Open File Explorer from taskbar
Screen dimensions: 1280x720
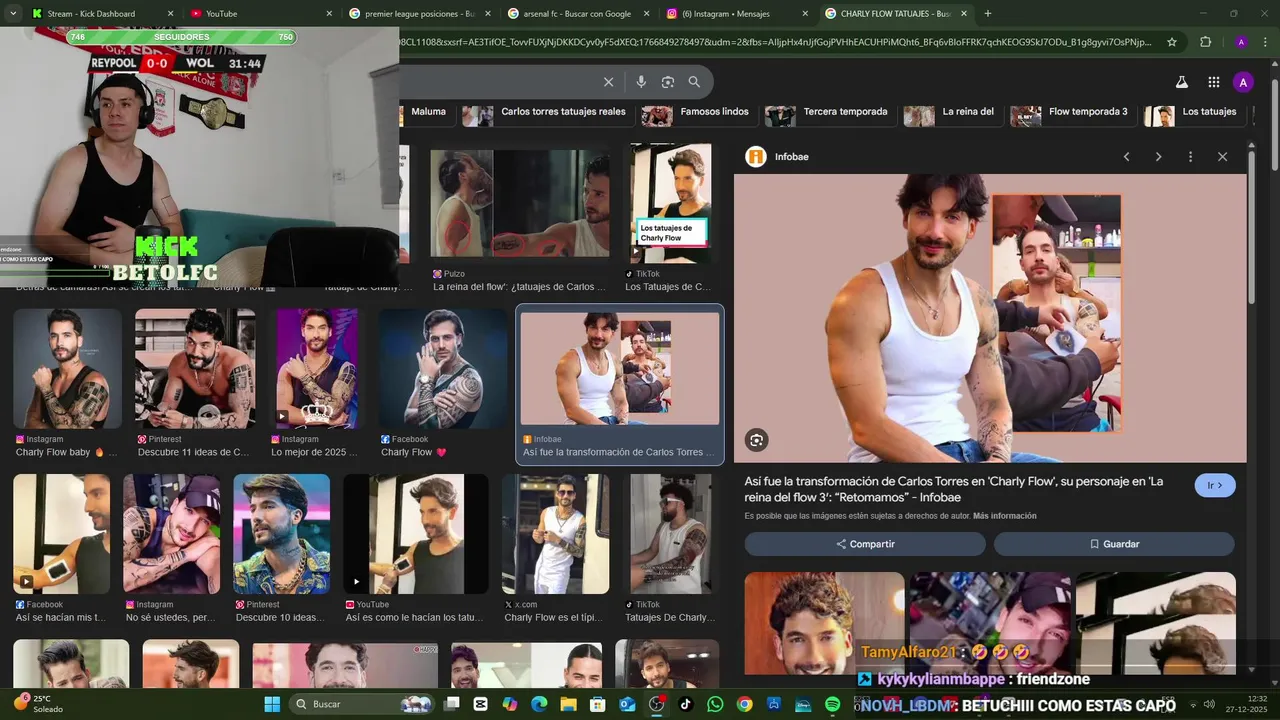point(569,704)
